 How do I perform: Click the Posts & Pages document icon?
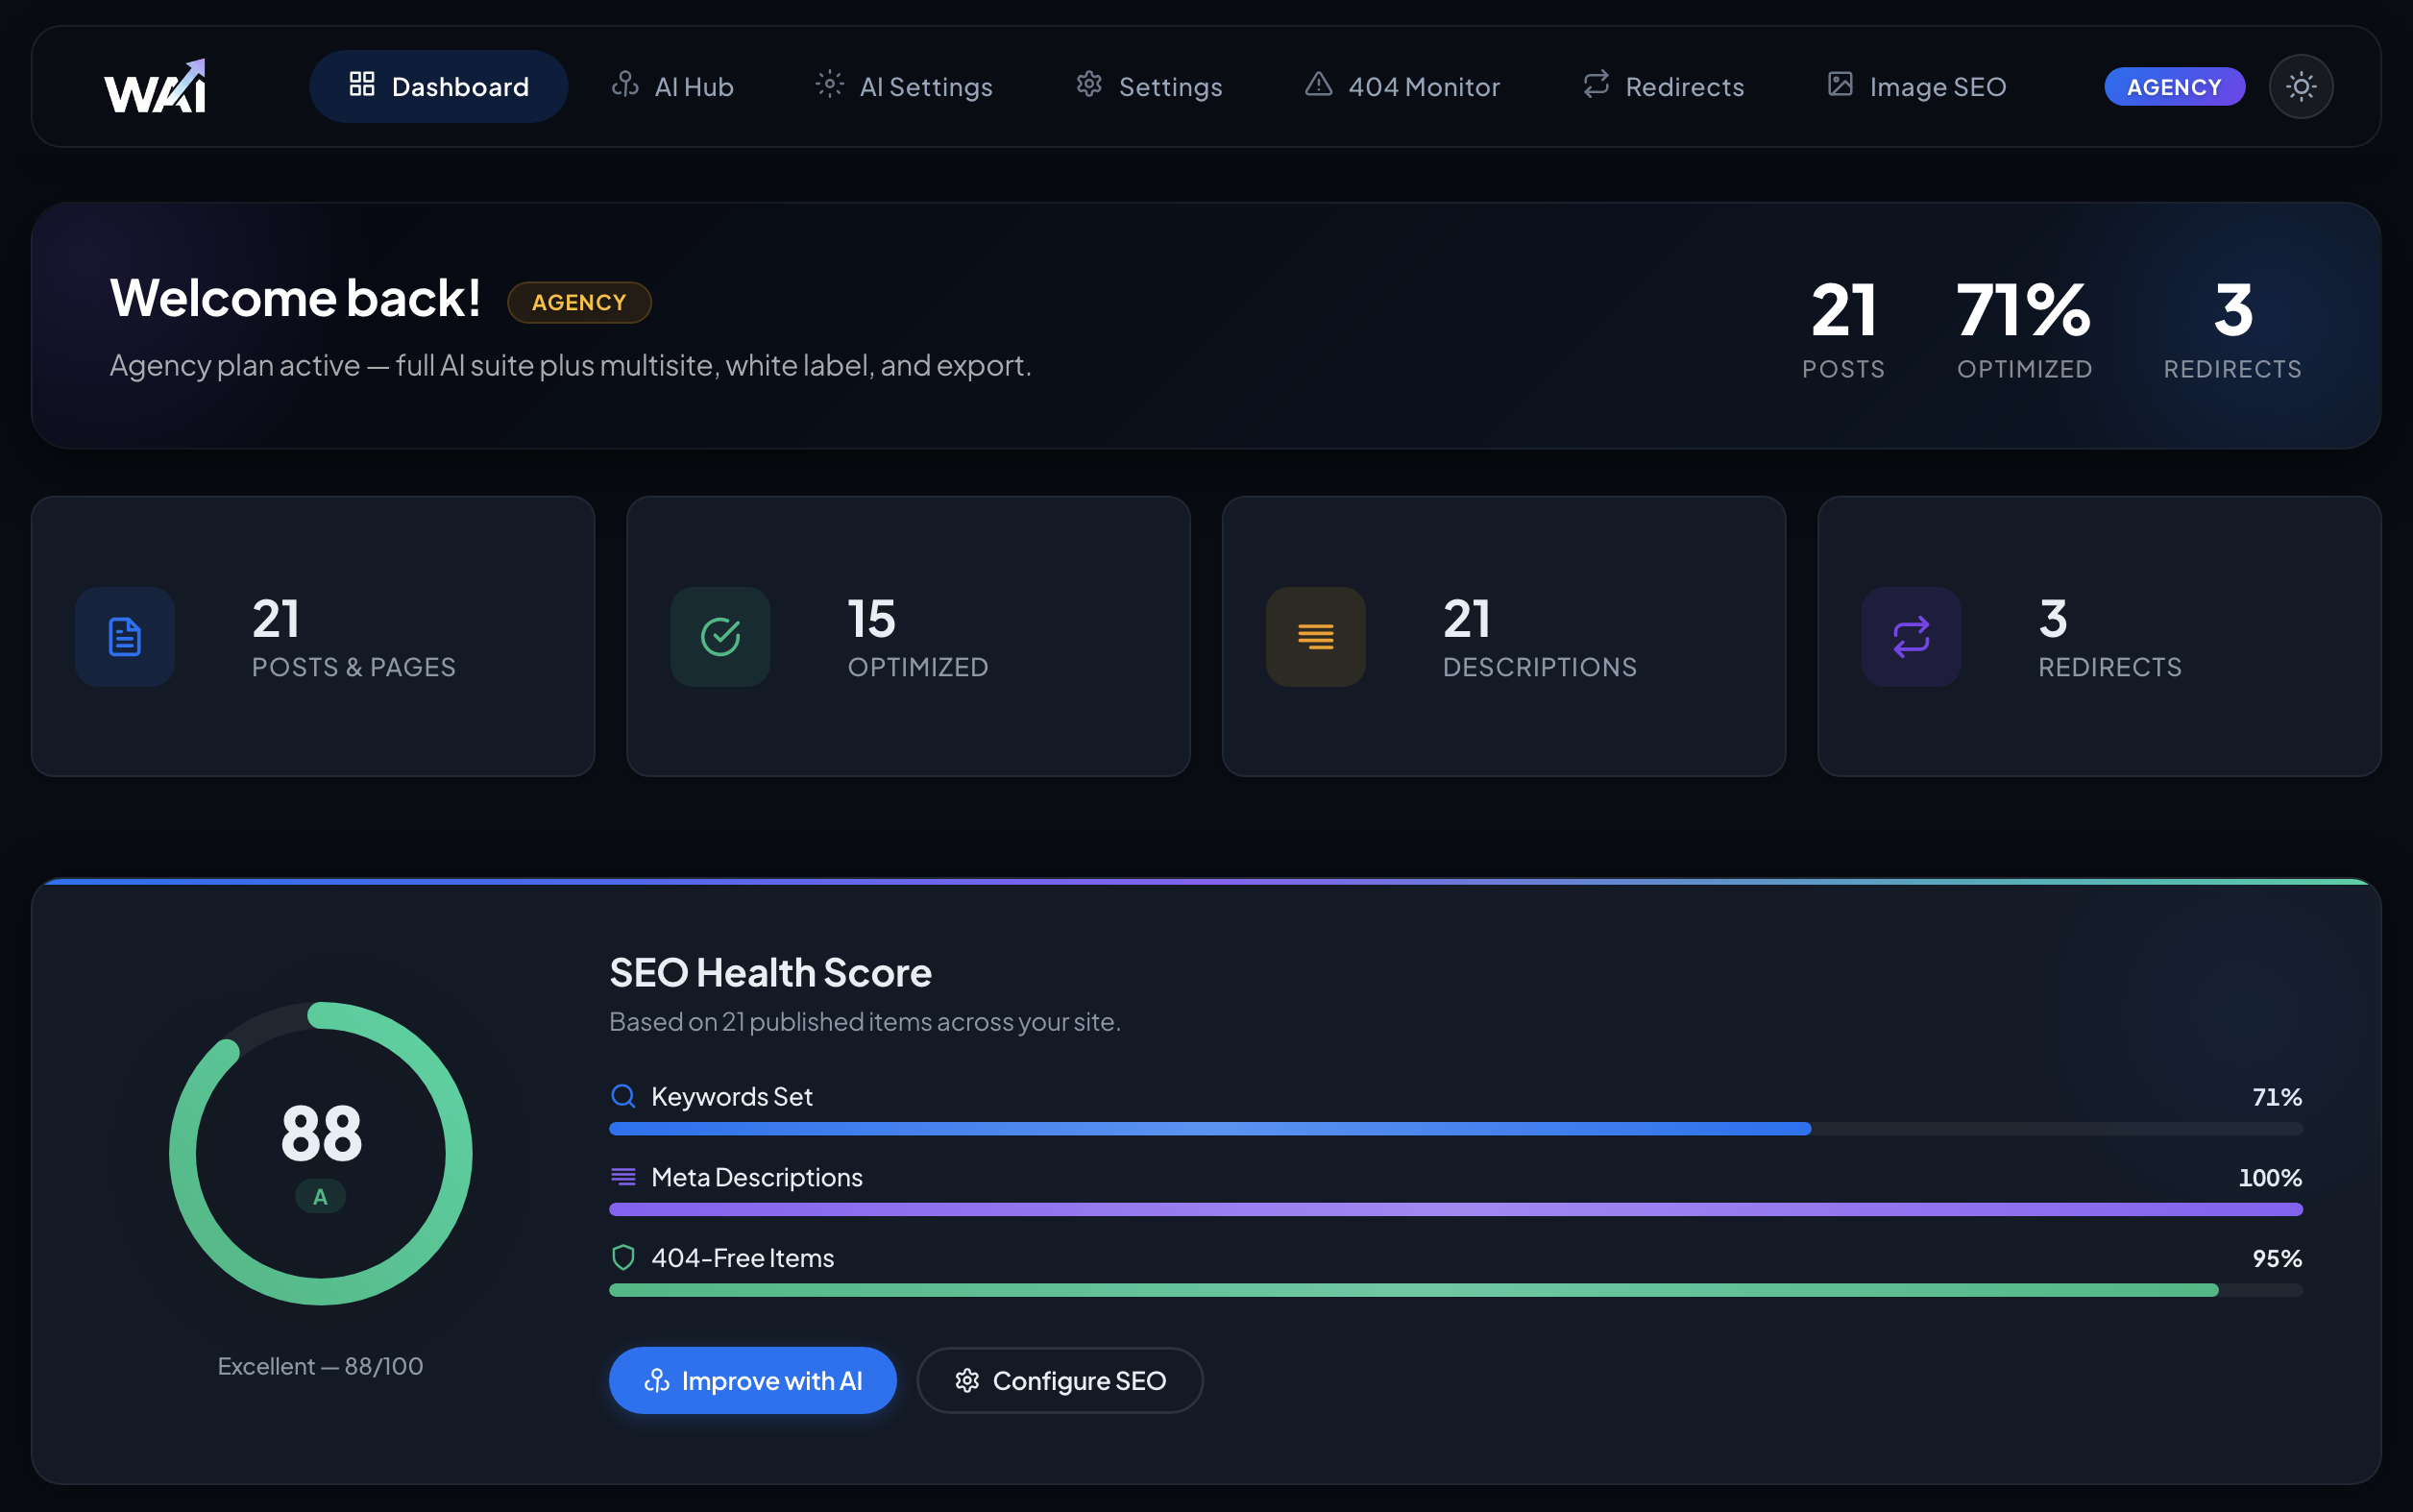pos(125,637)
